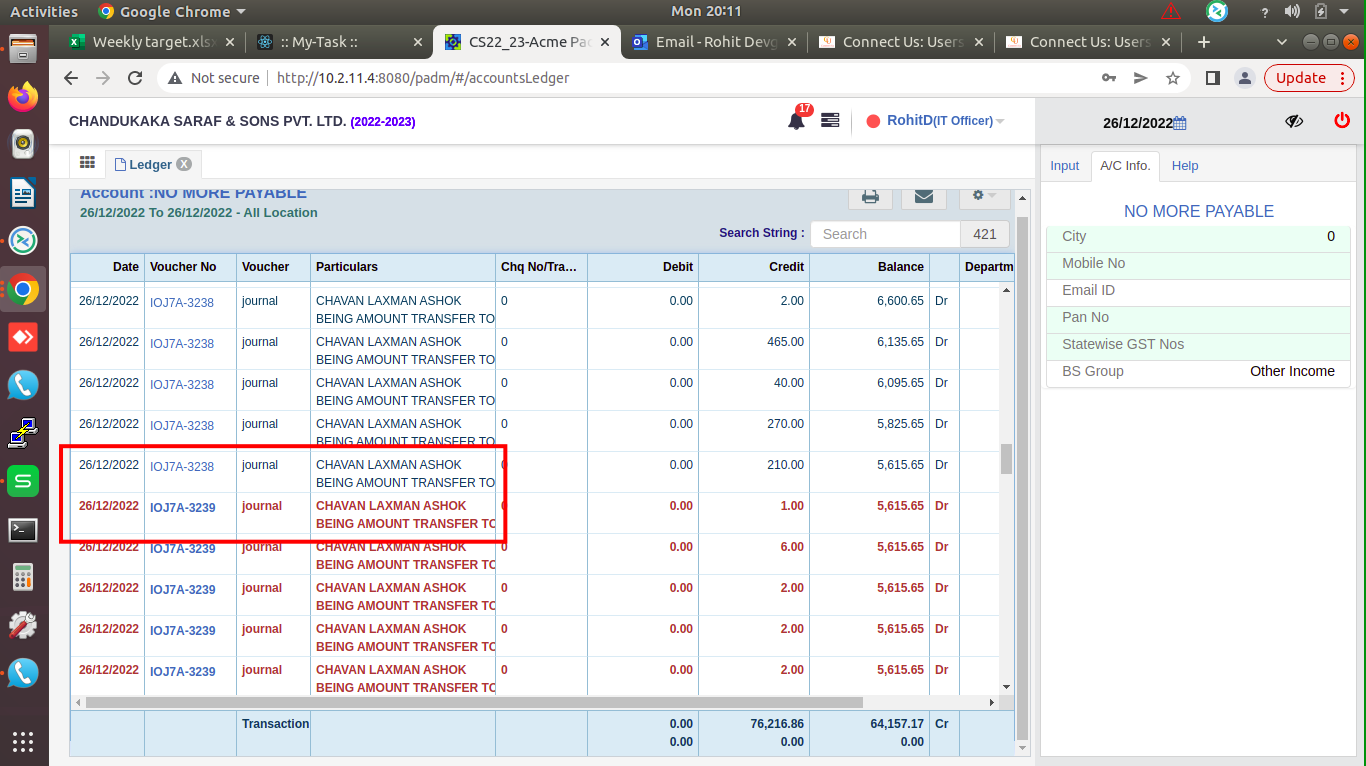Open Activities overview
The image size is (1366, 766).
click(44, 11)
